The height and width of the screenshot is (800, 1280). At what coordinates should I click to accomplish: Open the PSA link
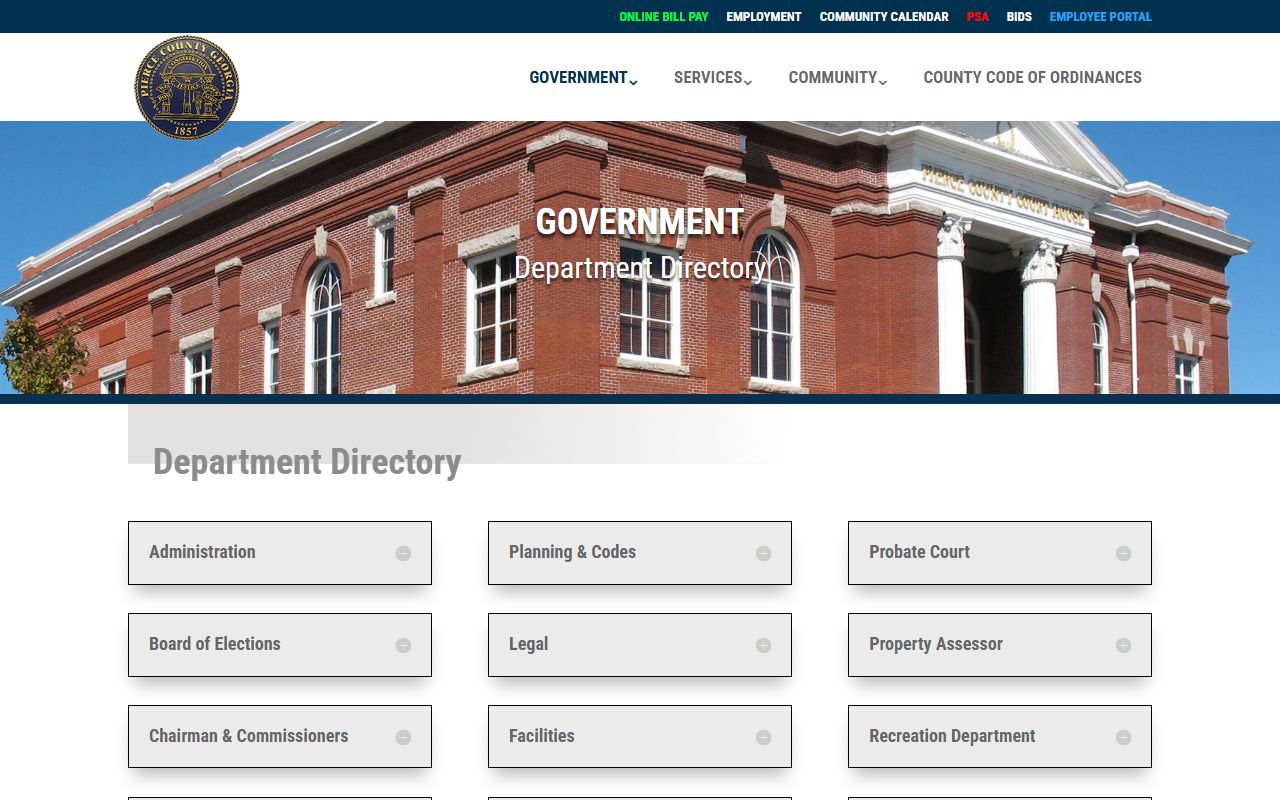[x=978, y=17]
